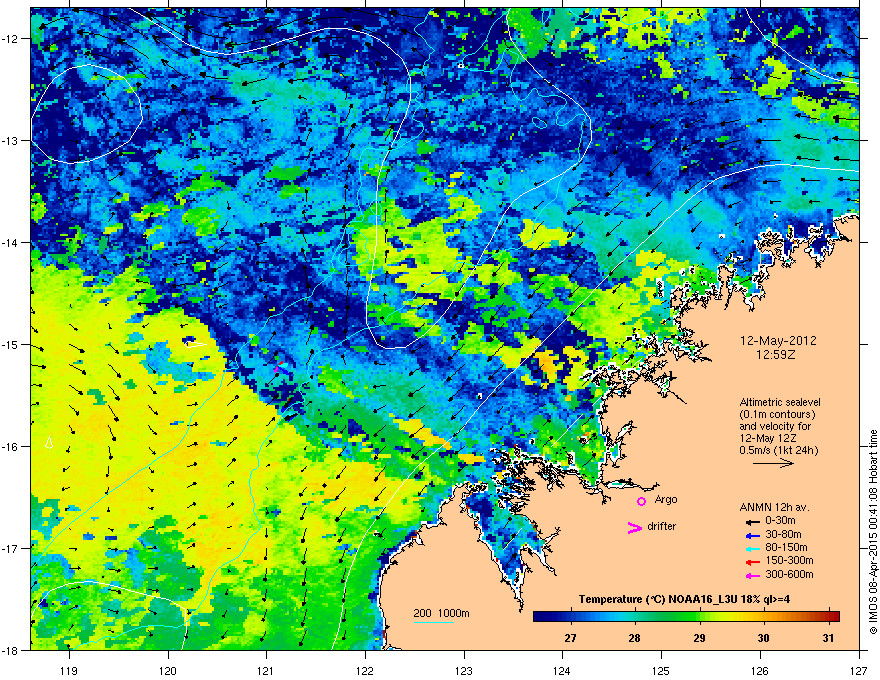Click the 31 tick on the color bar
880x680 pixels.
(x=828, y=638)
